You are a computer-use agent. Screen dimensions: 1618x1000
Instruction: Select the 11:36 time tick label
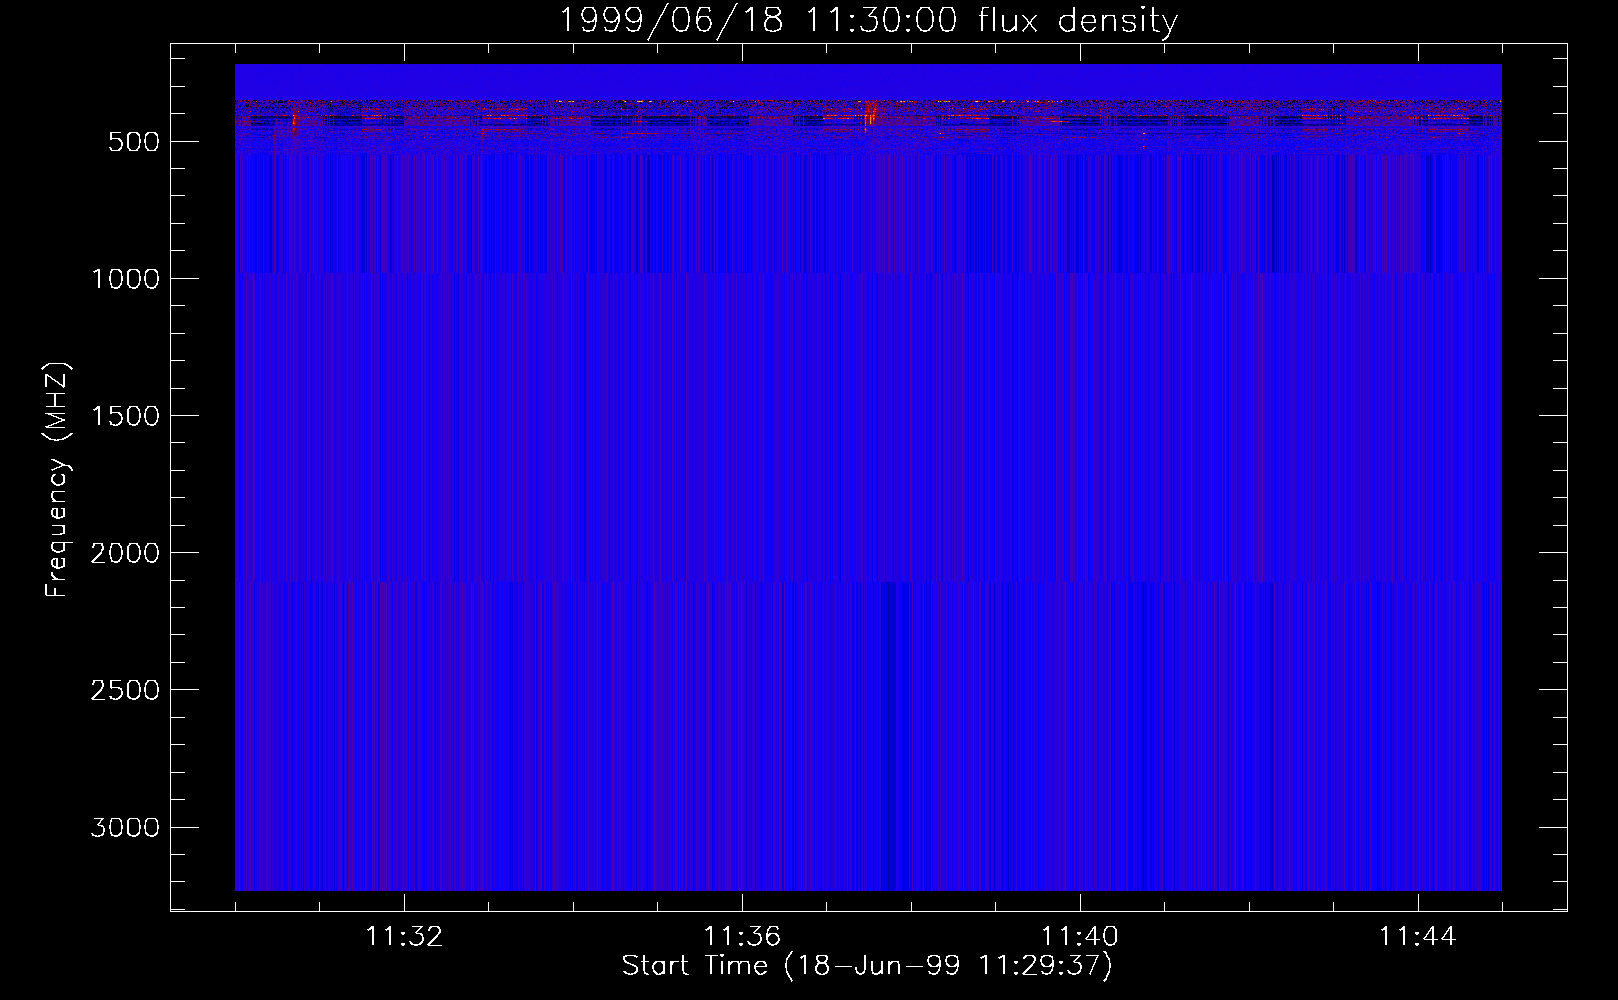pyautogui.click(x=742, y=937)
